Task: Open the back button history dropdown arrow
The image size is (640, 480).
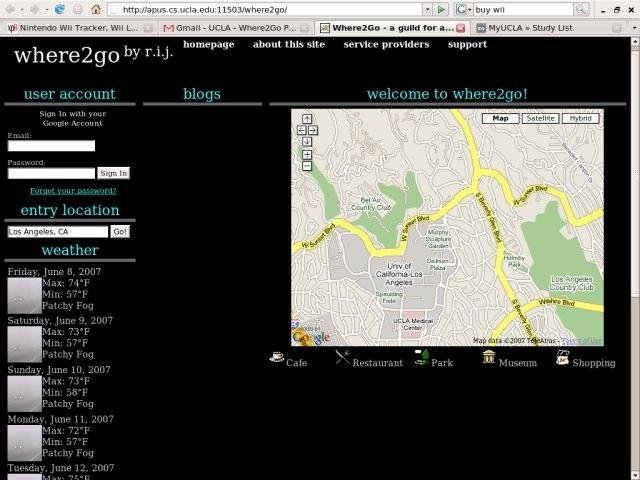Action: pyautogui.click(x=22, y=9)
